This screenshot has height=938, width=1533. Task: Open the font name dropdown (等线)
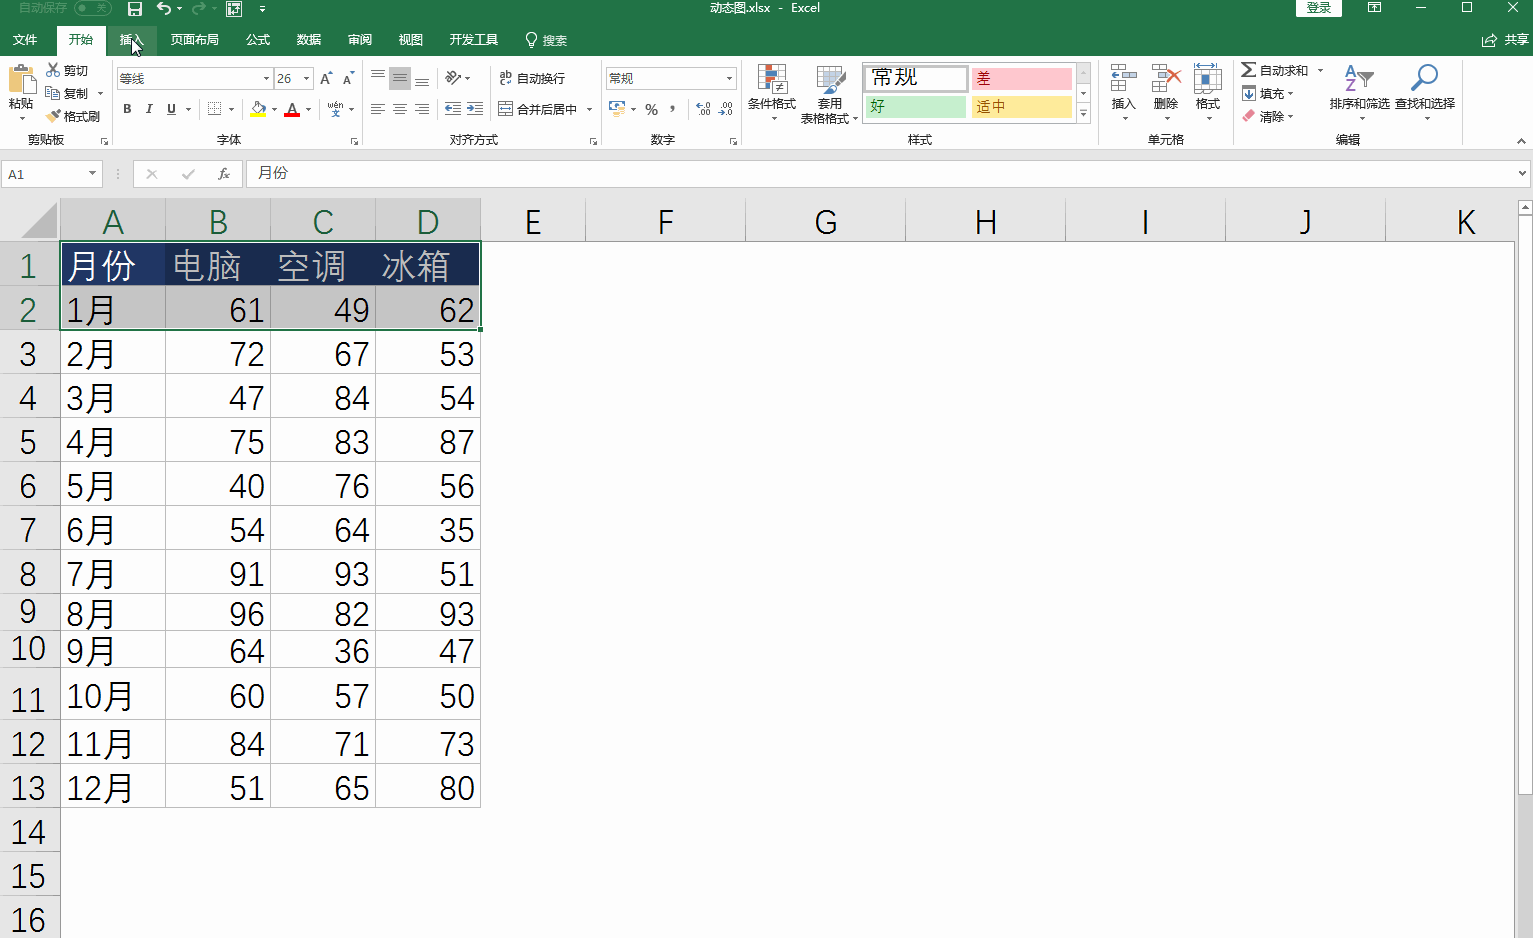pos(266,78)
